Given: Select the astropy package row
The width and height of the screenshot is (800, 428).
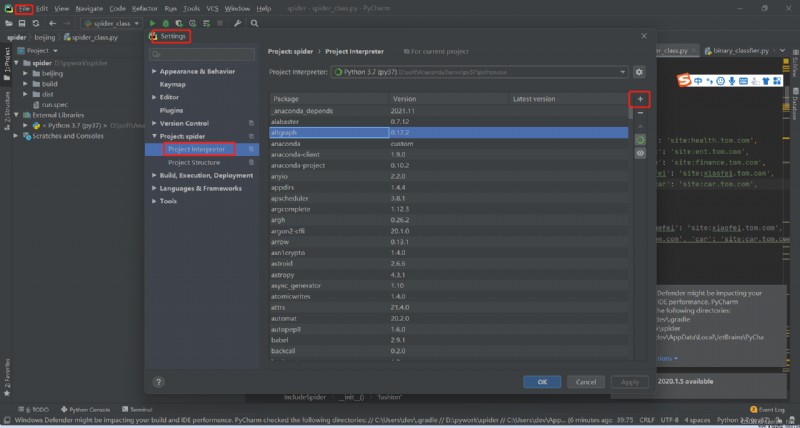Looking at the screenshot, I should (448, 275).
